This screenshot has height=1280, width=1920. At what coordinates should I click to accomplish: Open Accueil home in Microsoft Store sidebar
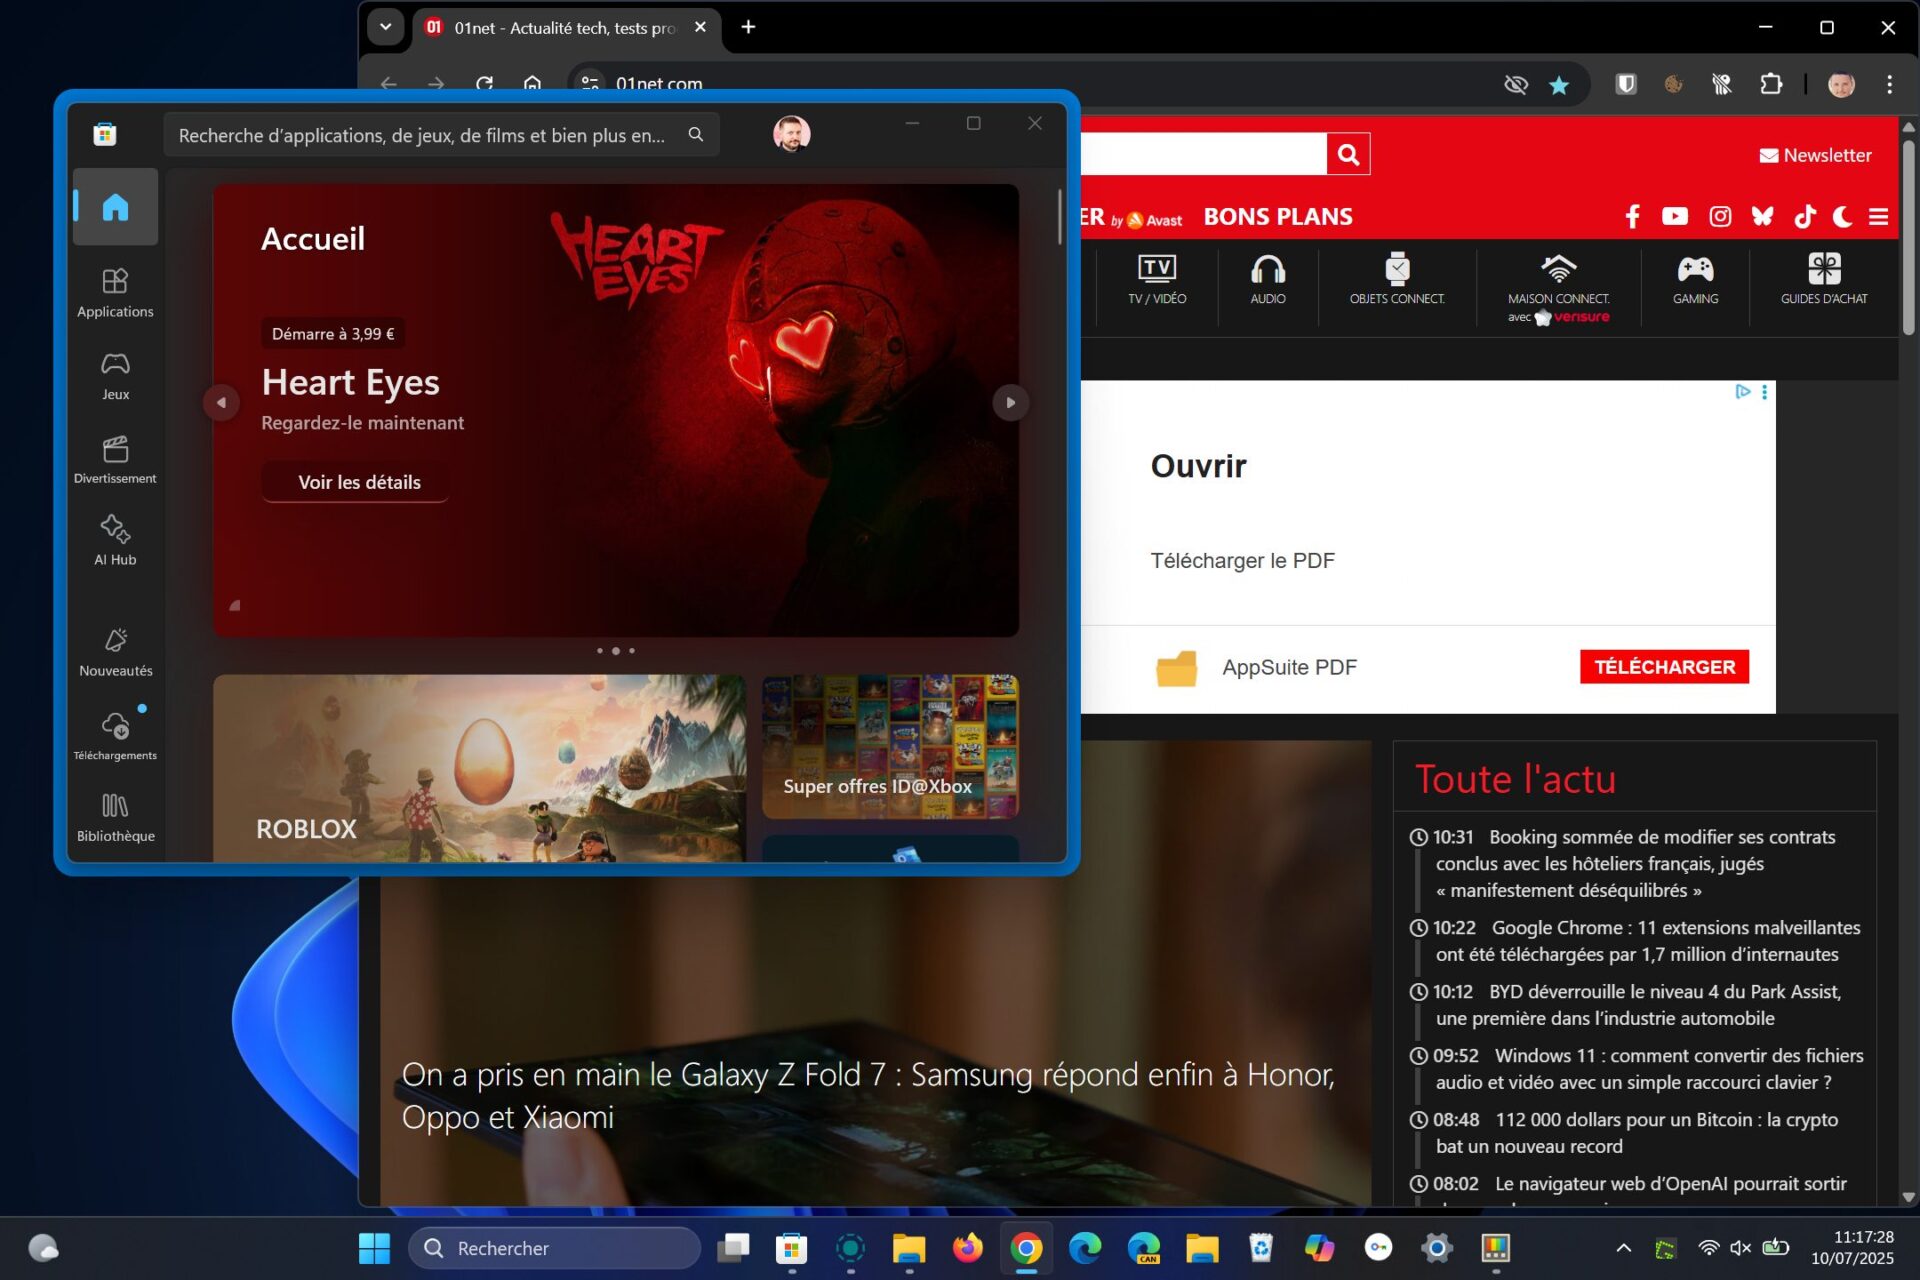[115, 207]
